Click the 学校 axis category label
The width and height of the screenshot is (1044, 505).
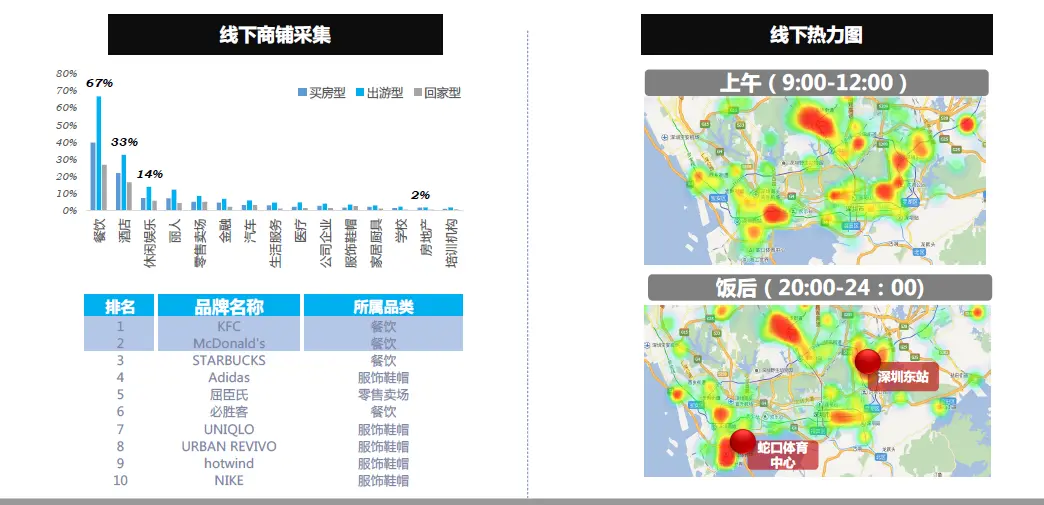point(401,229)
